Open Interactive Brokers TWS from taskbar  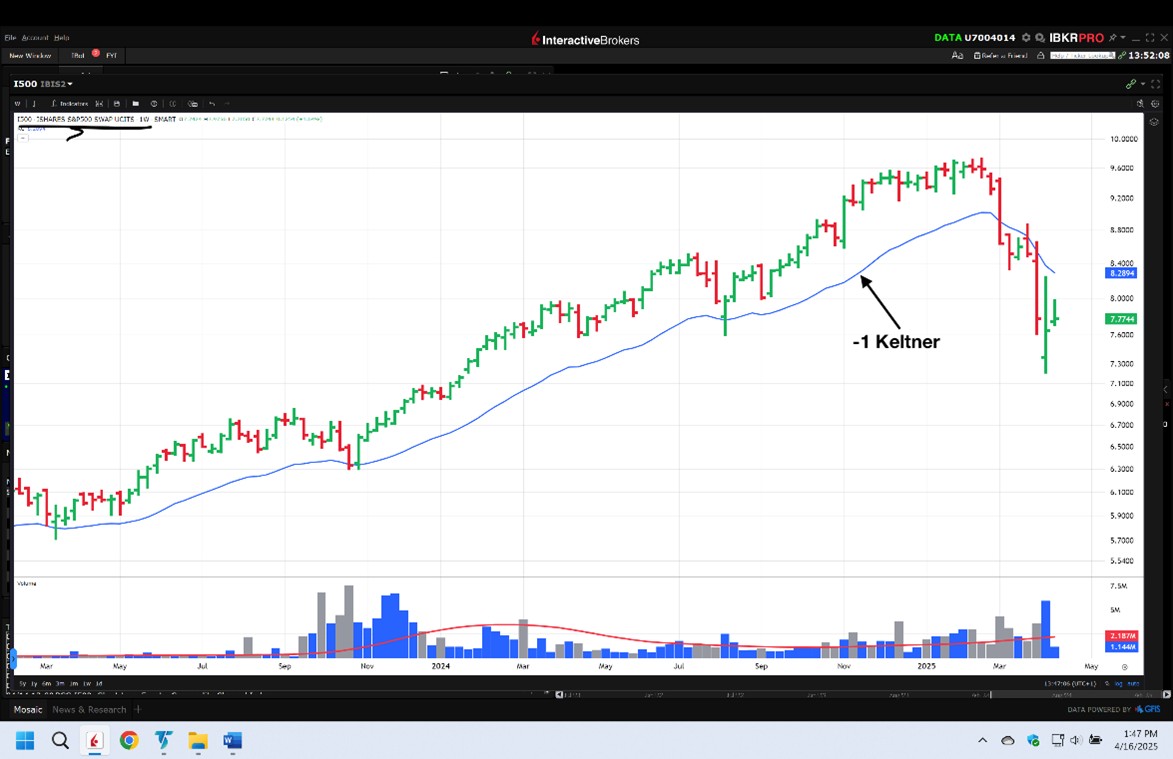pos(95,741)
